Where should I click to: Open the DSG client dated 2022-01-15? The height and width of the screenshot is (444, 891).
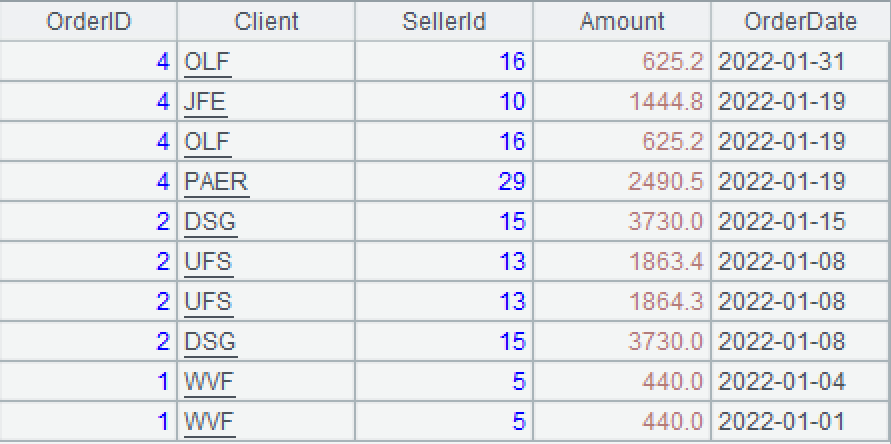point(210,221)
